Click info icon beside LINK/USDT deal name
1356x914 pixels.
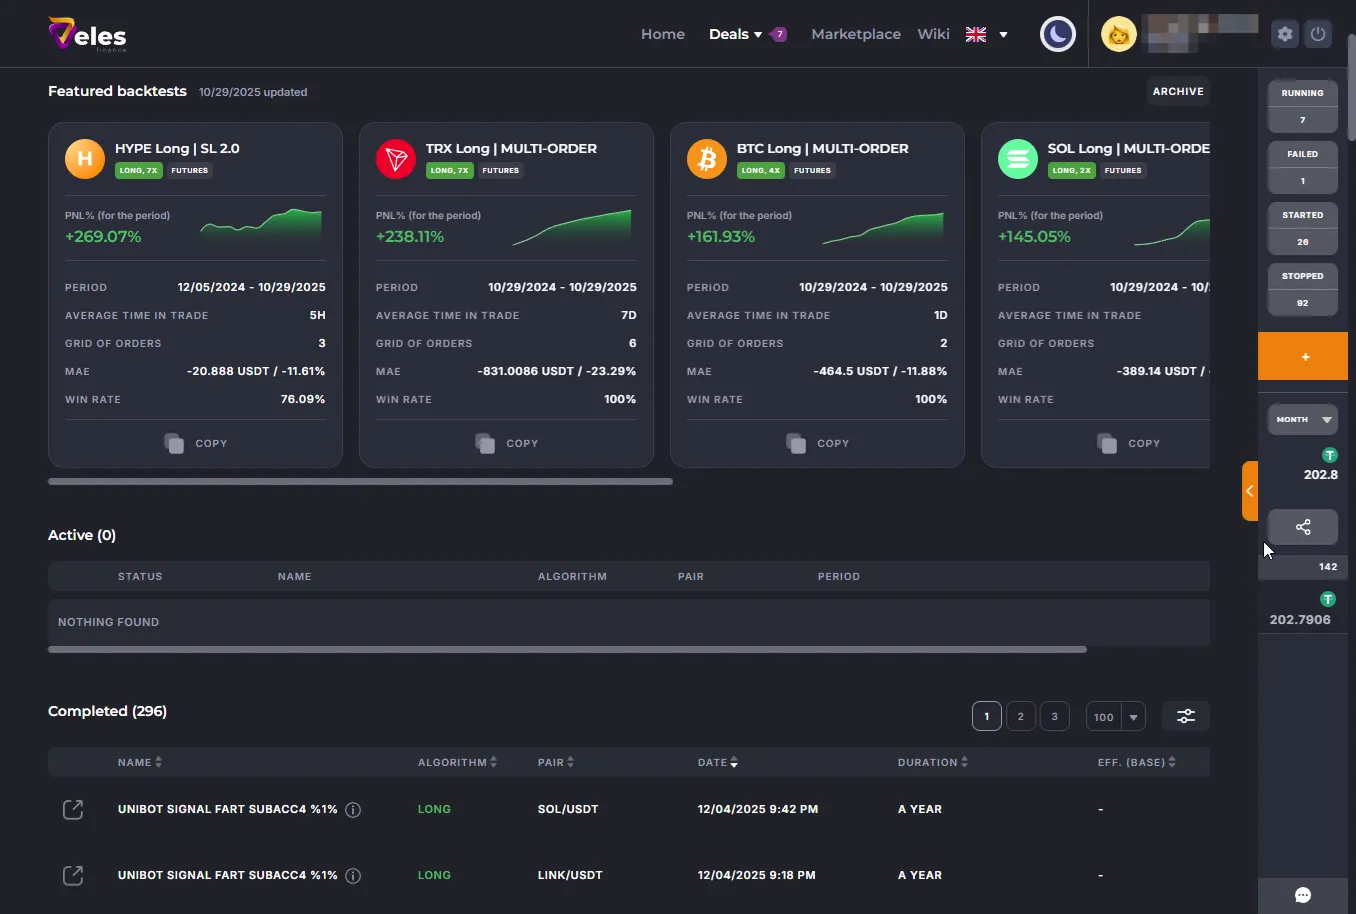(353, 876)
